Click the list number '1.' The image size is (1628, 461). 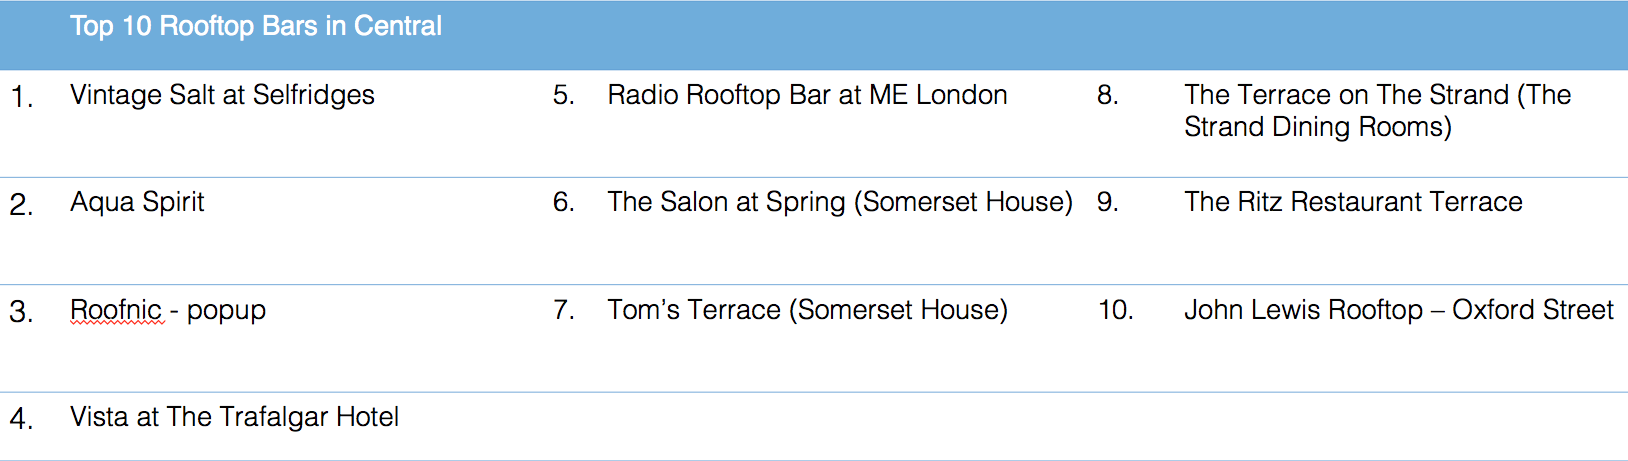tap(22, 98)
